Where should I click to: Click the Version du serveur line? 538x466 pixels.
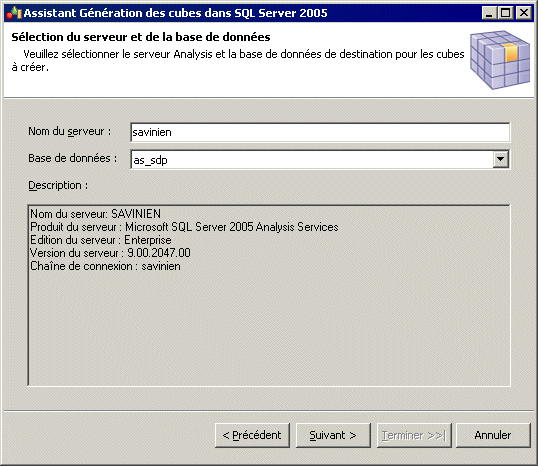110,253
